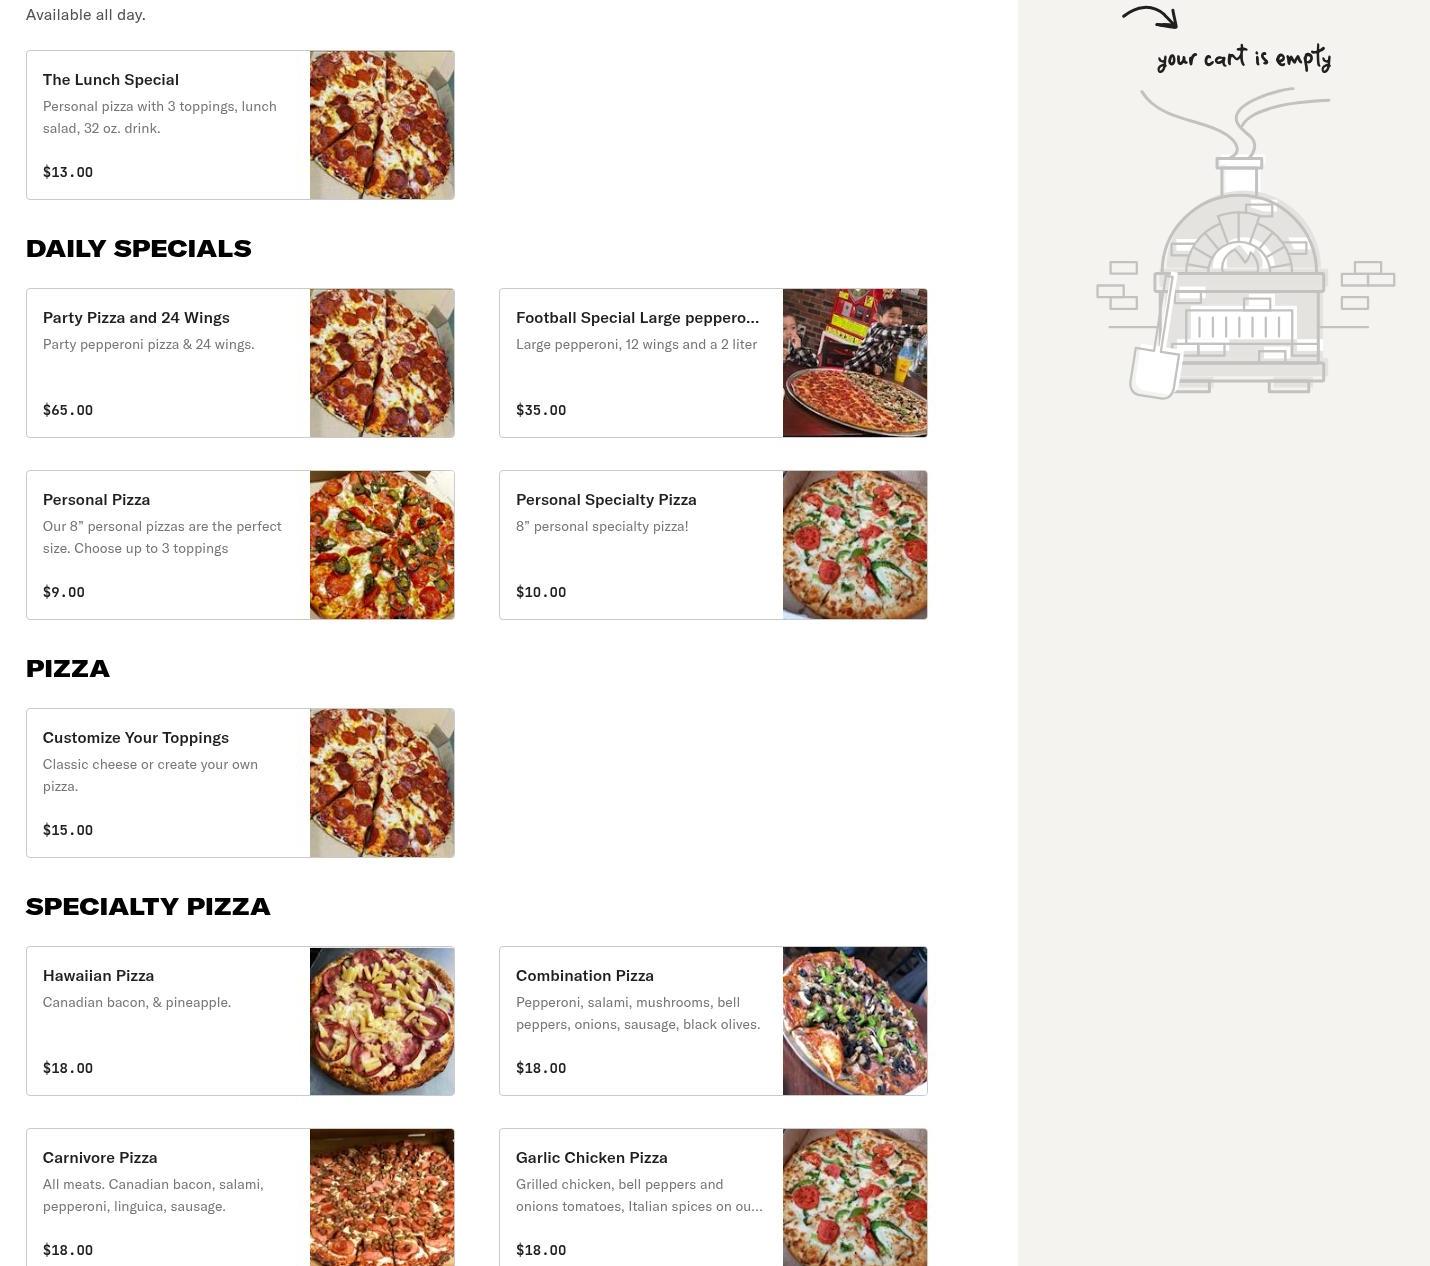Click Customize Your Toppings pizza picture

point(382,783)
